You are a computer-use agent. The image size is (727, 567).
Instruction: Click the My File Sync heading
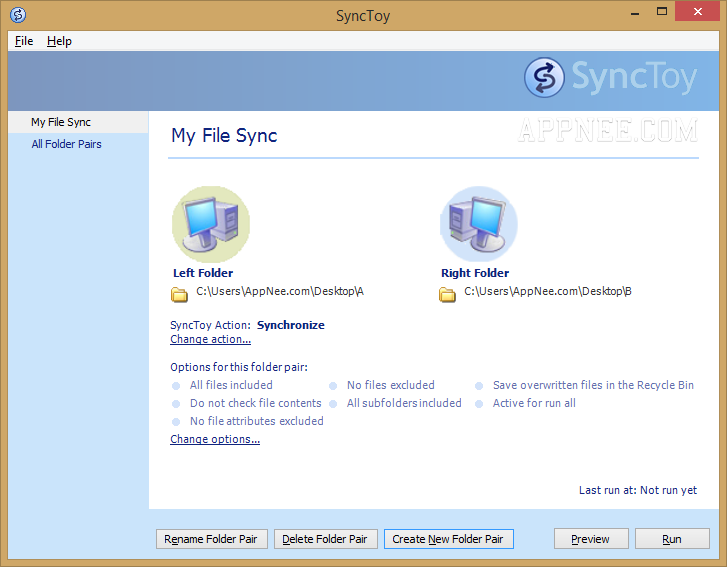click(x=224, y=136)
